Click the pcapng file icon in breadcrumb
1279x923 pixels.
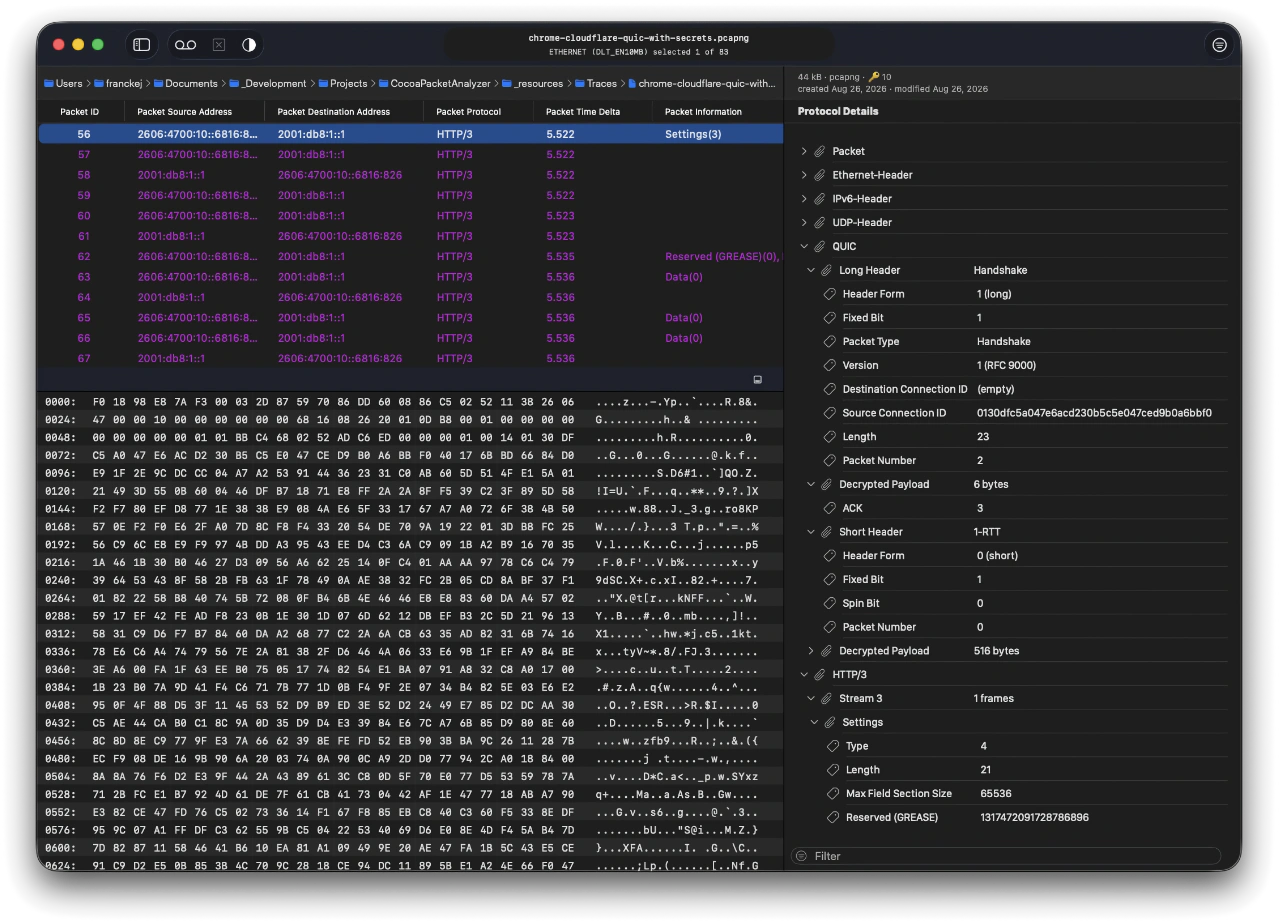point(632,84)
